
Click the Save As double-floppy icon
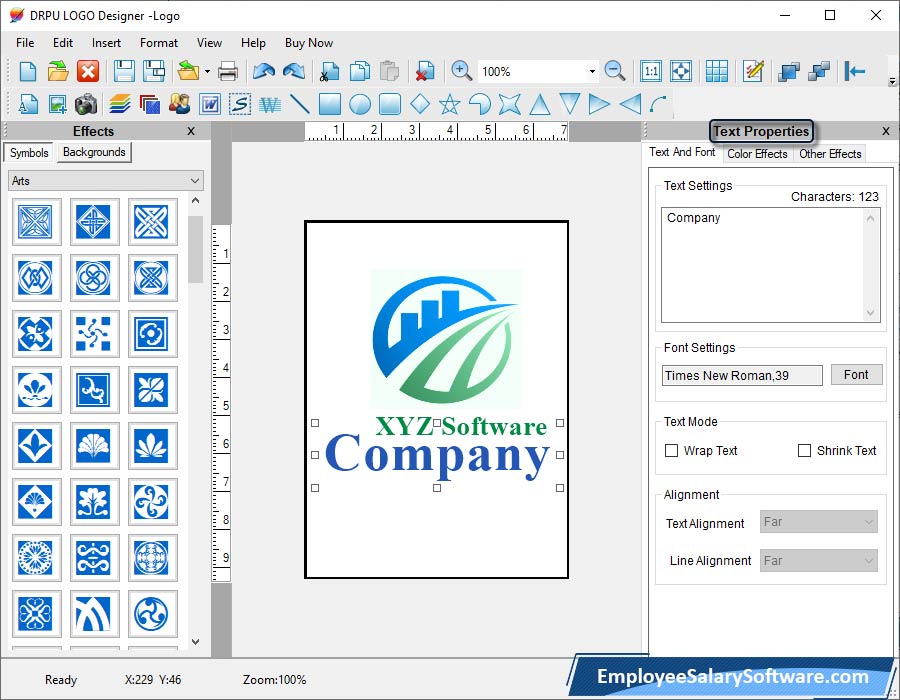[154, 72]
